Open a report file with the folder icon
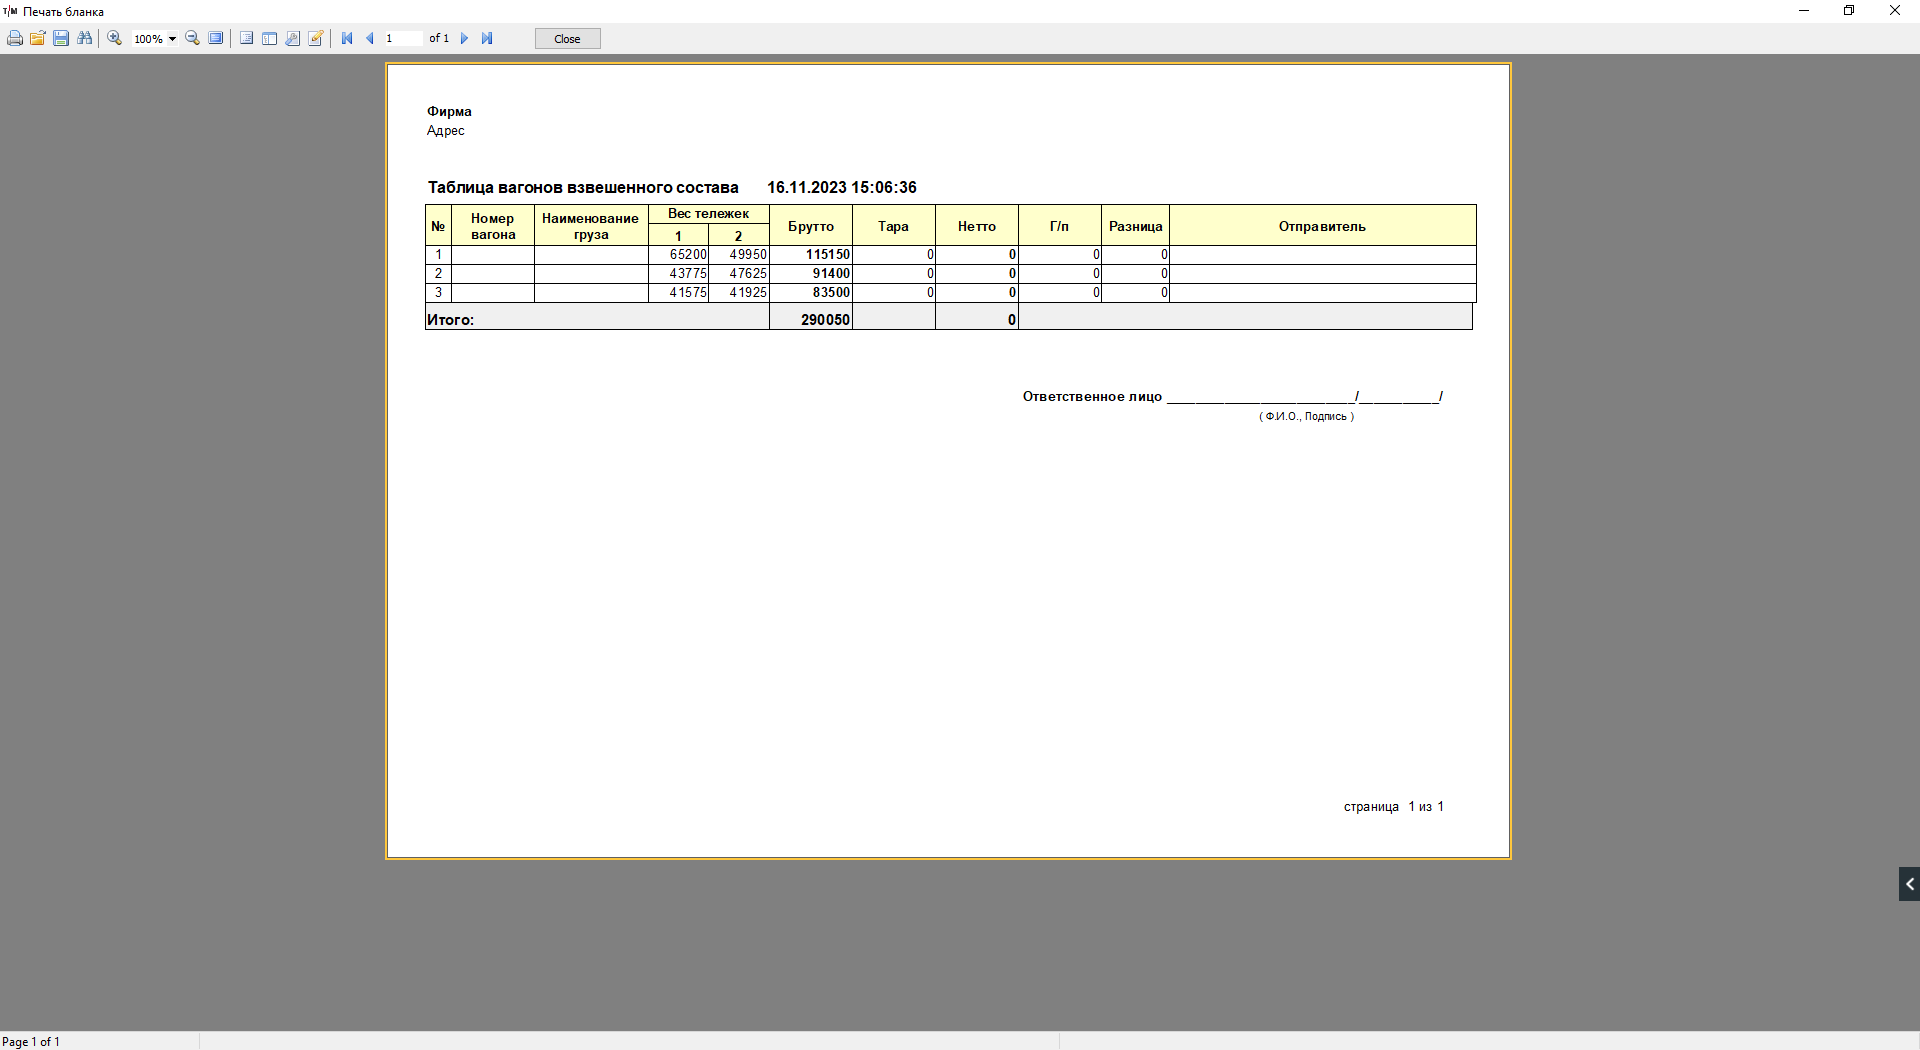Image resolution: width=1920 pixels, height=1050 pixels. coord(38,39)
